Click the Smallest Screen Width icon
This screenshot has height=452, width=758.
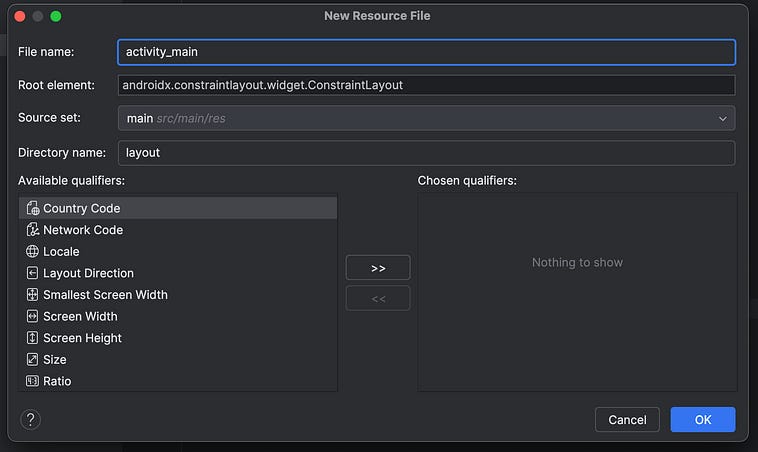(x=32, y=294)
